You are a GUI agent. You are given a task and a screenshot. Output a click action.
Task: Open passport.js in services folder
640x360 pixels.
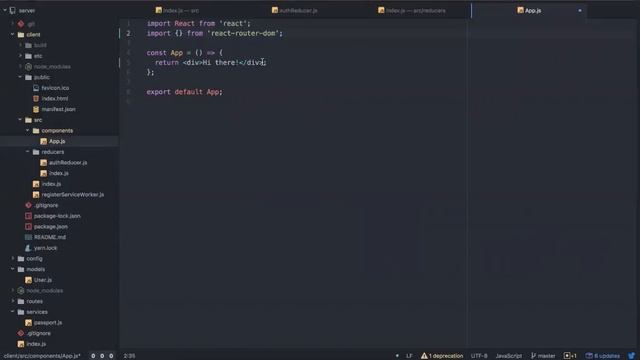pyautogui.click(x=48, y=322)
